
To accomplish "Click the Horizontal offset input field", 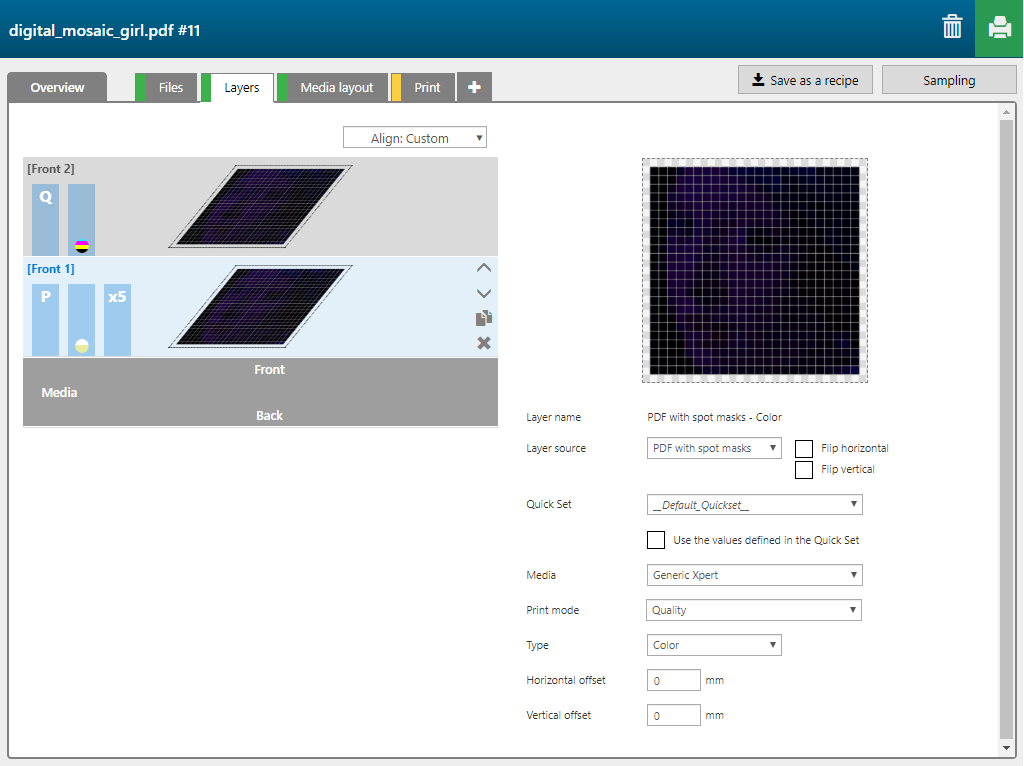I will click(674, 681).
